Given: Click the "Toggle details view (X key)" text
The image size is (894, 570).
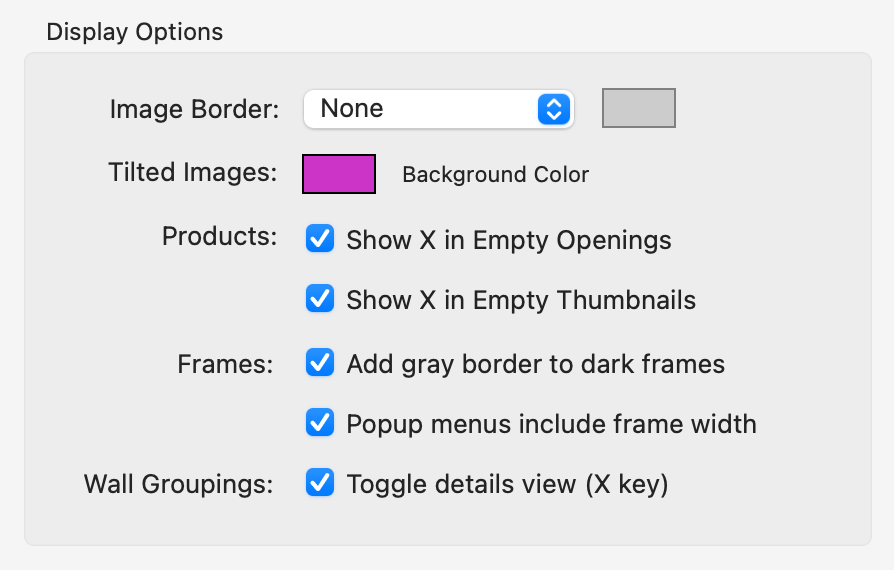Looking at the screenshot, I should (507, 485).
